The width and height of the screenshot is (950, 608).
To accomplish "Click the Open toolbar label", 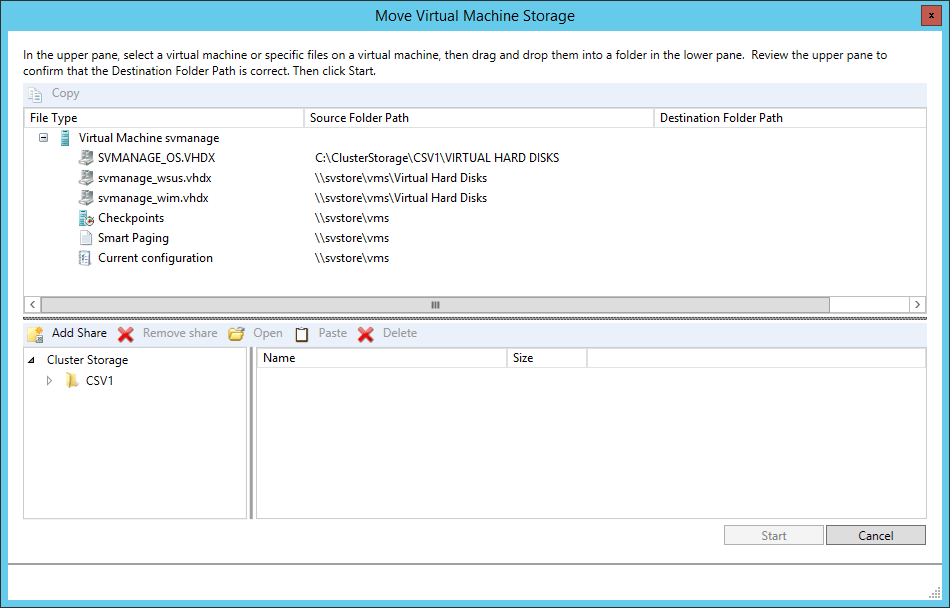I will (x=268, y=333).
